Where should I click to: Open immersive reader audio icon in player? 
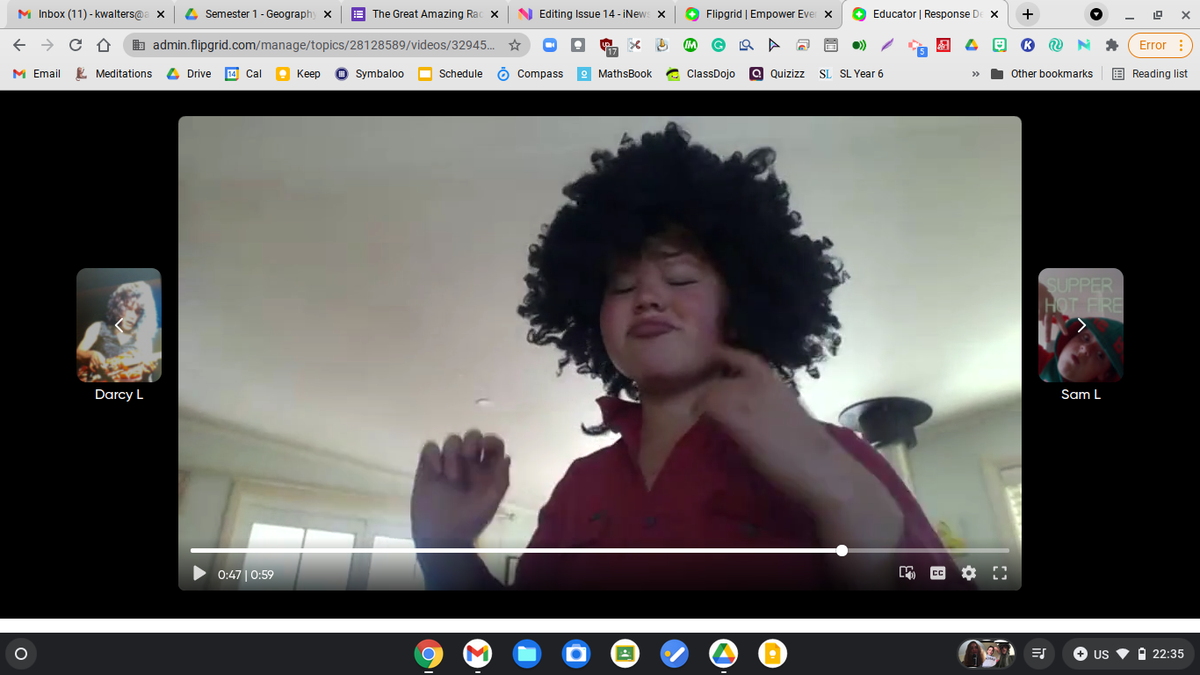(x=907, y=574)
